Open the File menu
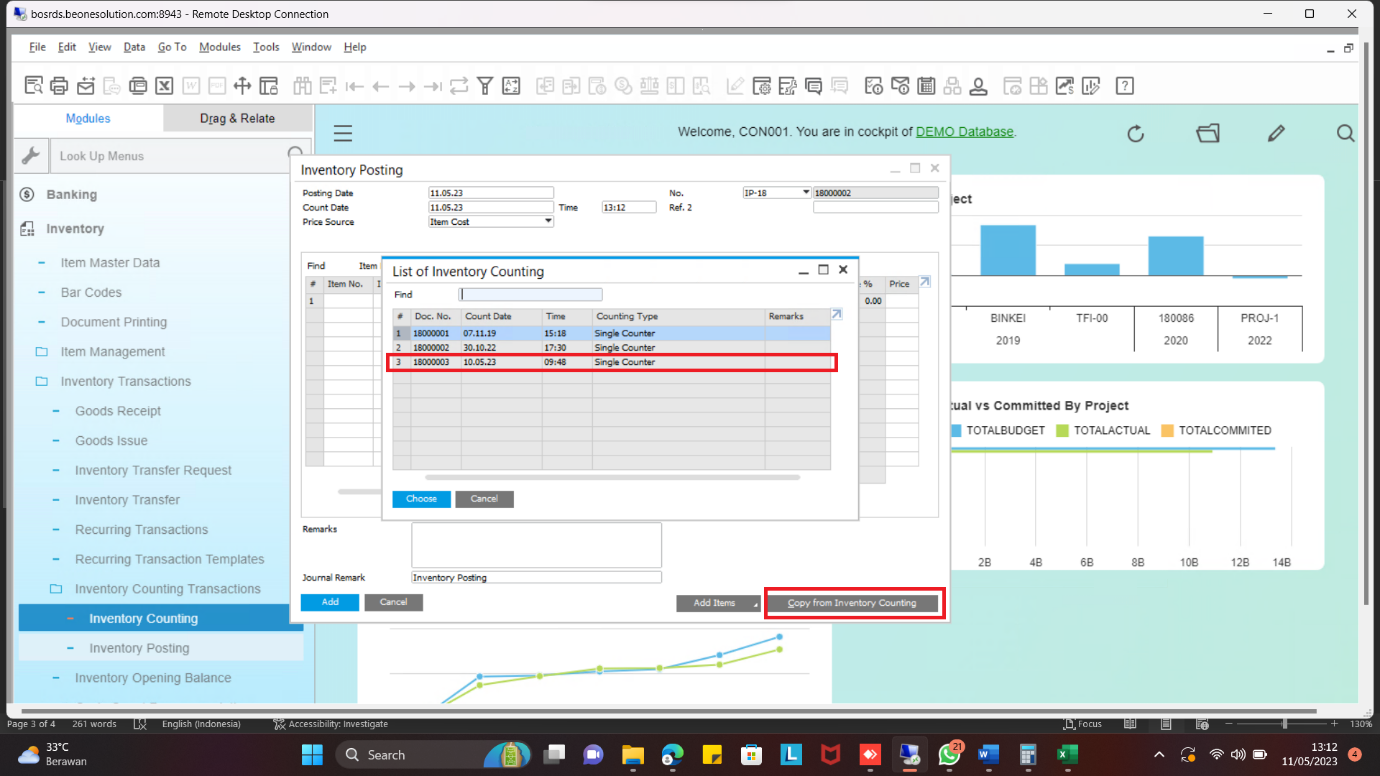This screenshot has height=776, width=1380. [x=37, y=47]
